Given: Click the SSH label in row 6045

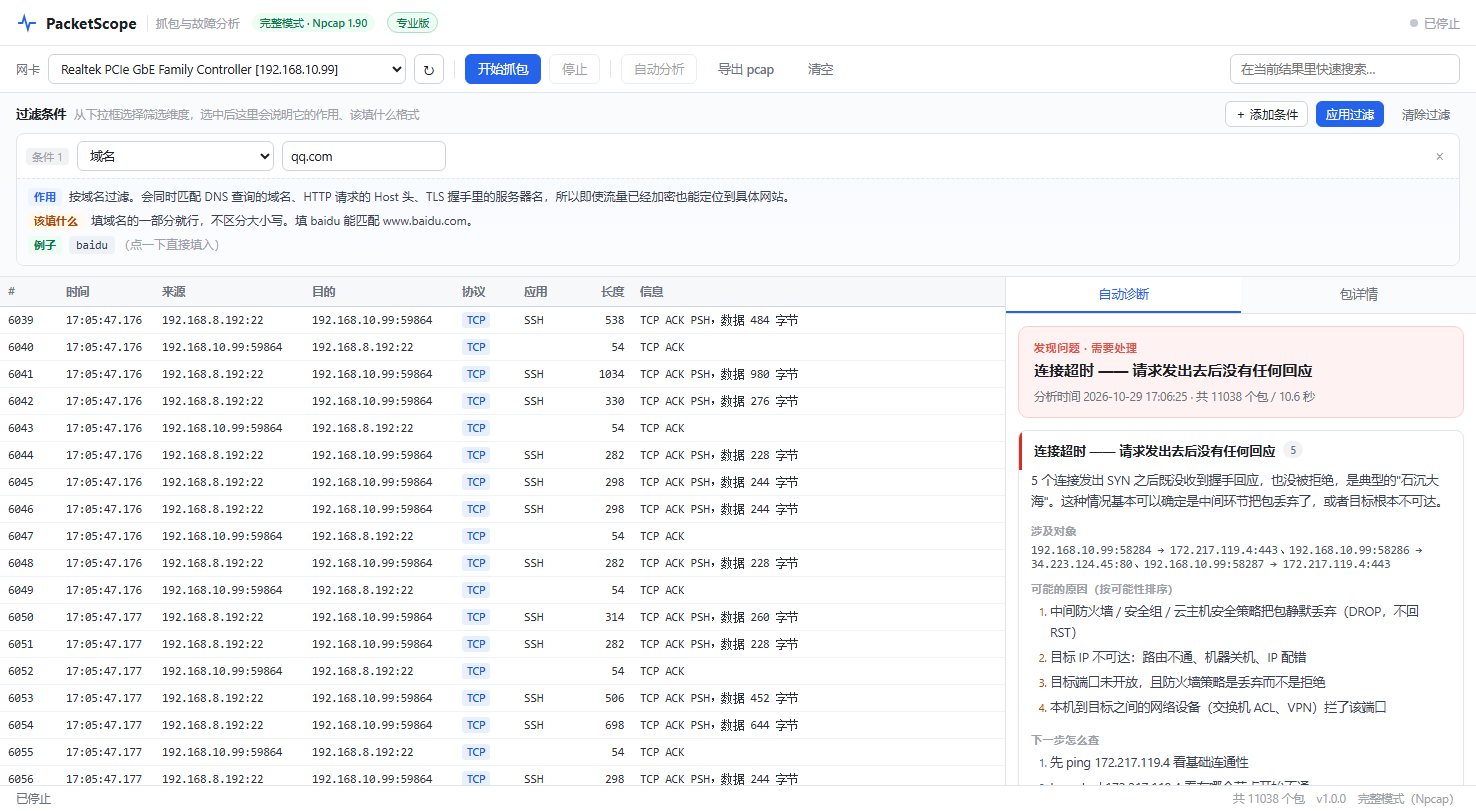Looking at the screenshot, I should pos(534,482).
